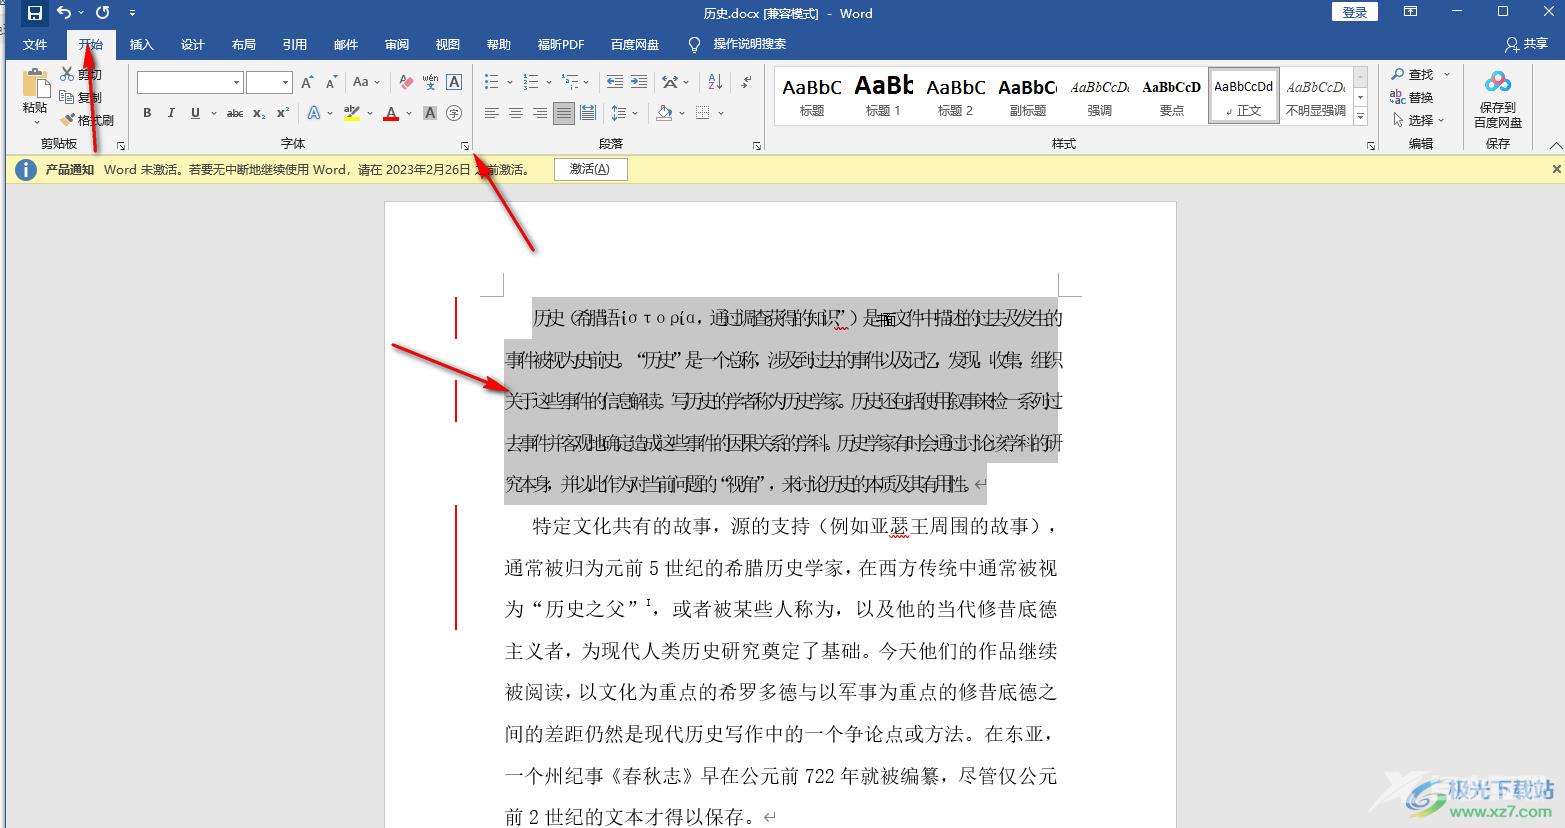Redo the last action

(102, 13)
